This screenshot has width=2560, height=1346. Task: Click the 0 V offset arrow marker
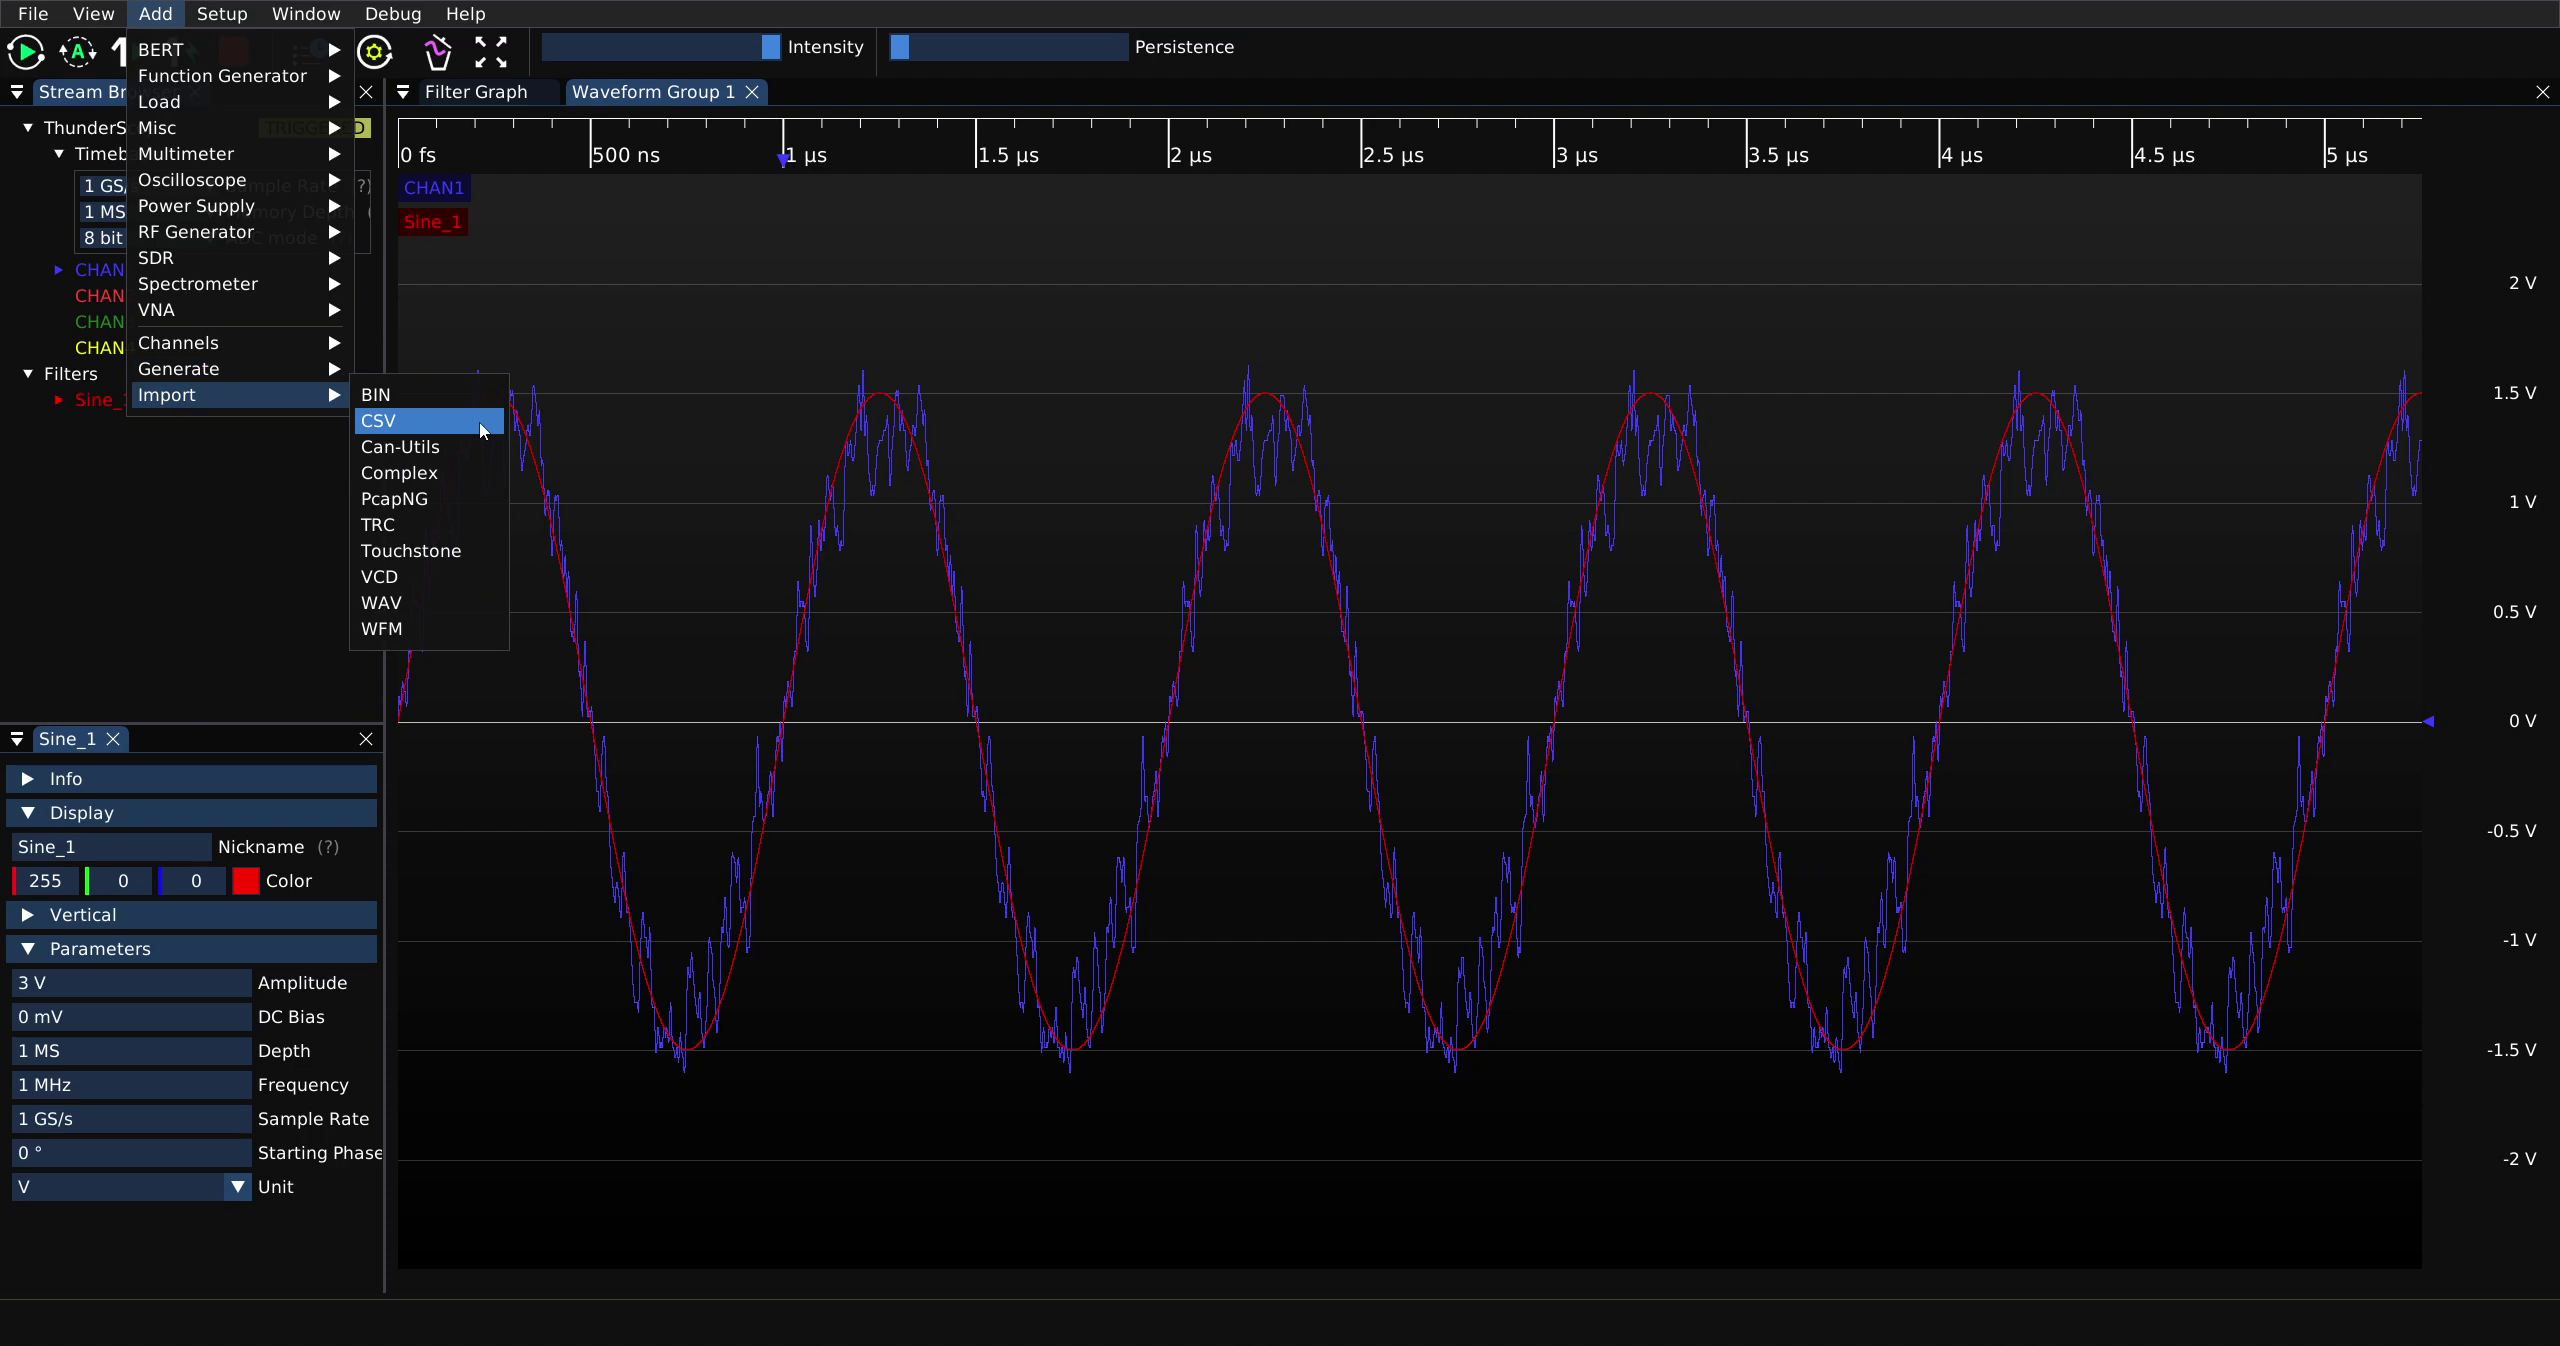pos(2428,721)
